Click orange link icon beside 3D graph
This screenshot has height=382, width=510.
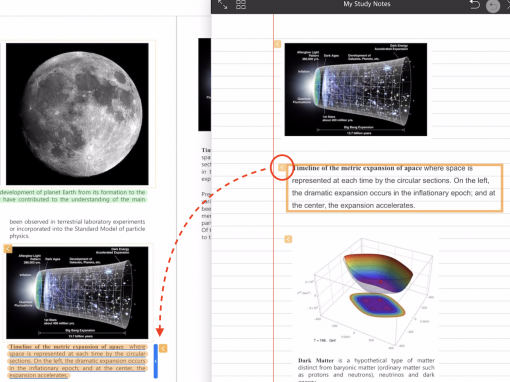288,239
